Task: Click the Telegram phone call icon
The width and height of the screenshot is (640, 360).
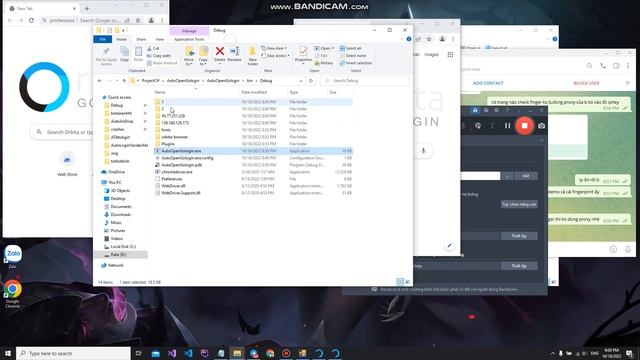Action: [603, 66]
